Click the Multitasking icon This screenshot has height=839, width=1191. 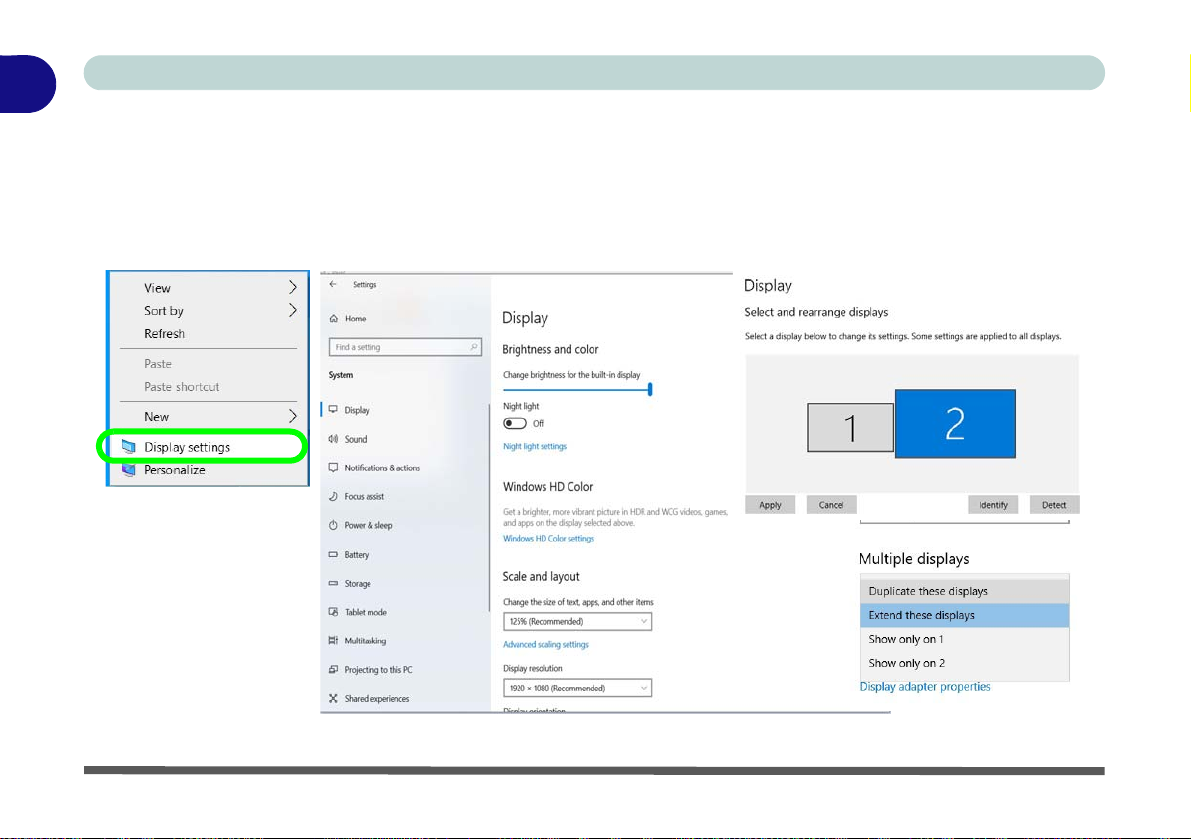[333, 640]
